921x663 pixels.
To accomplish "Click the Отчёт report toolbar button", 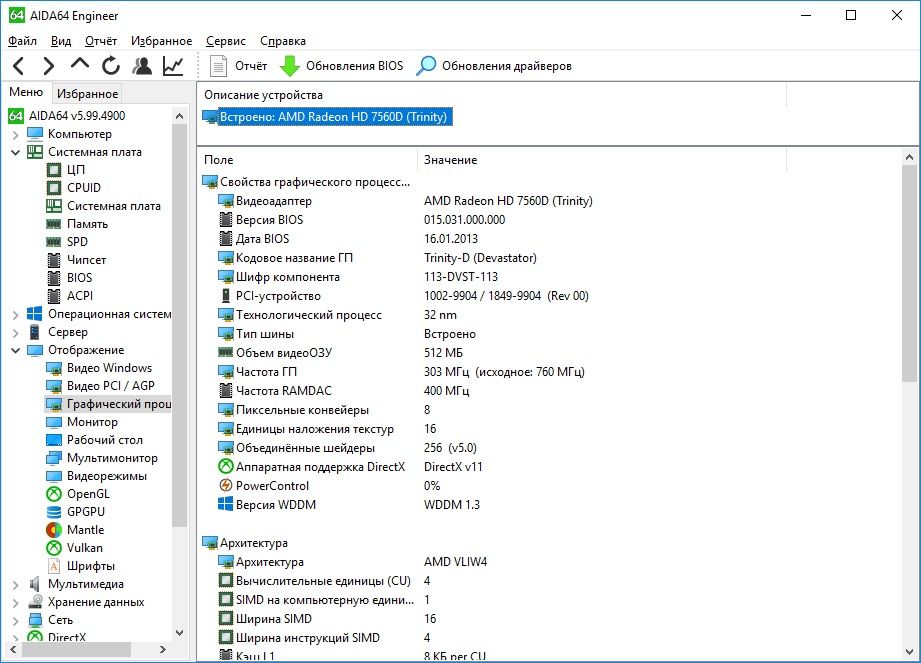I will pos(238,66).
